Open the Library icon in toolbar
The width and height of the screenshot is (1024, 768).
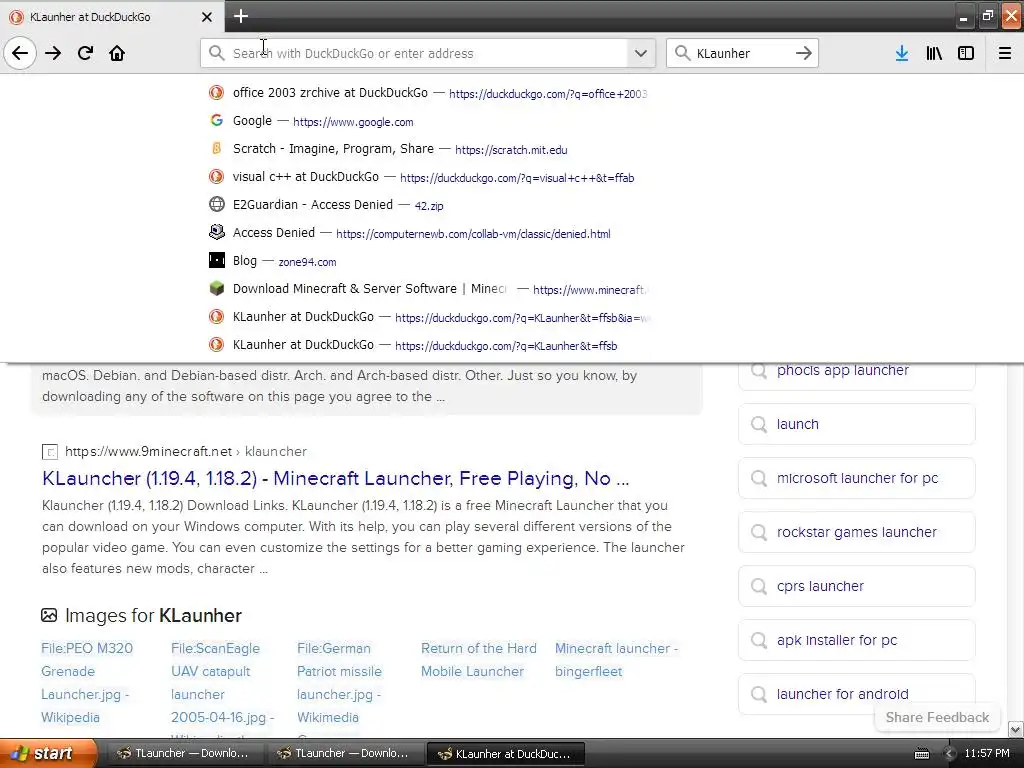[x=934, y=53]
